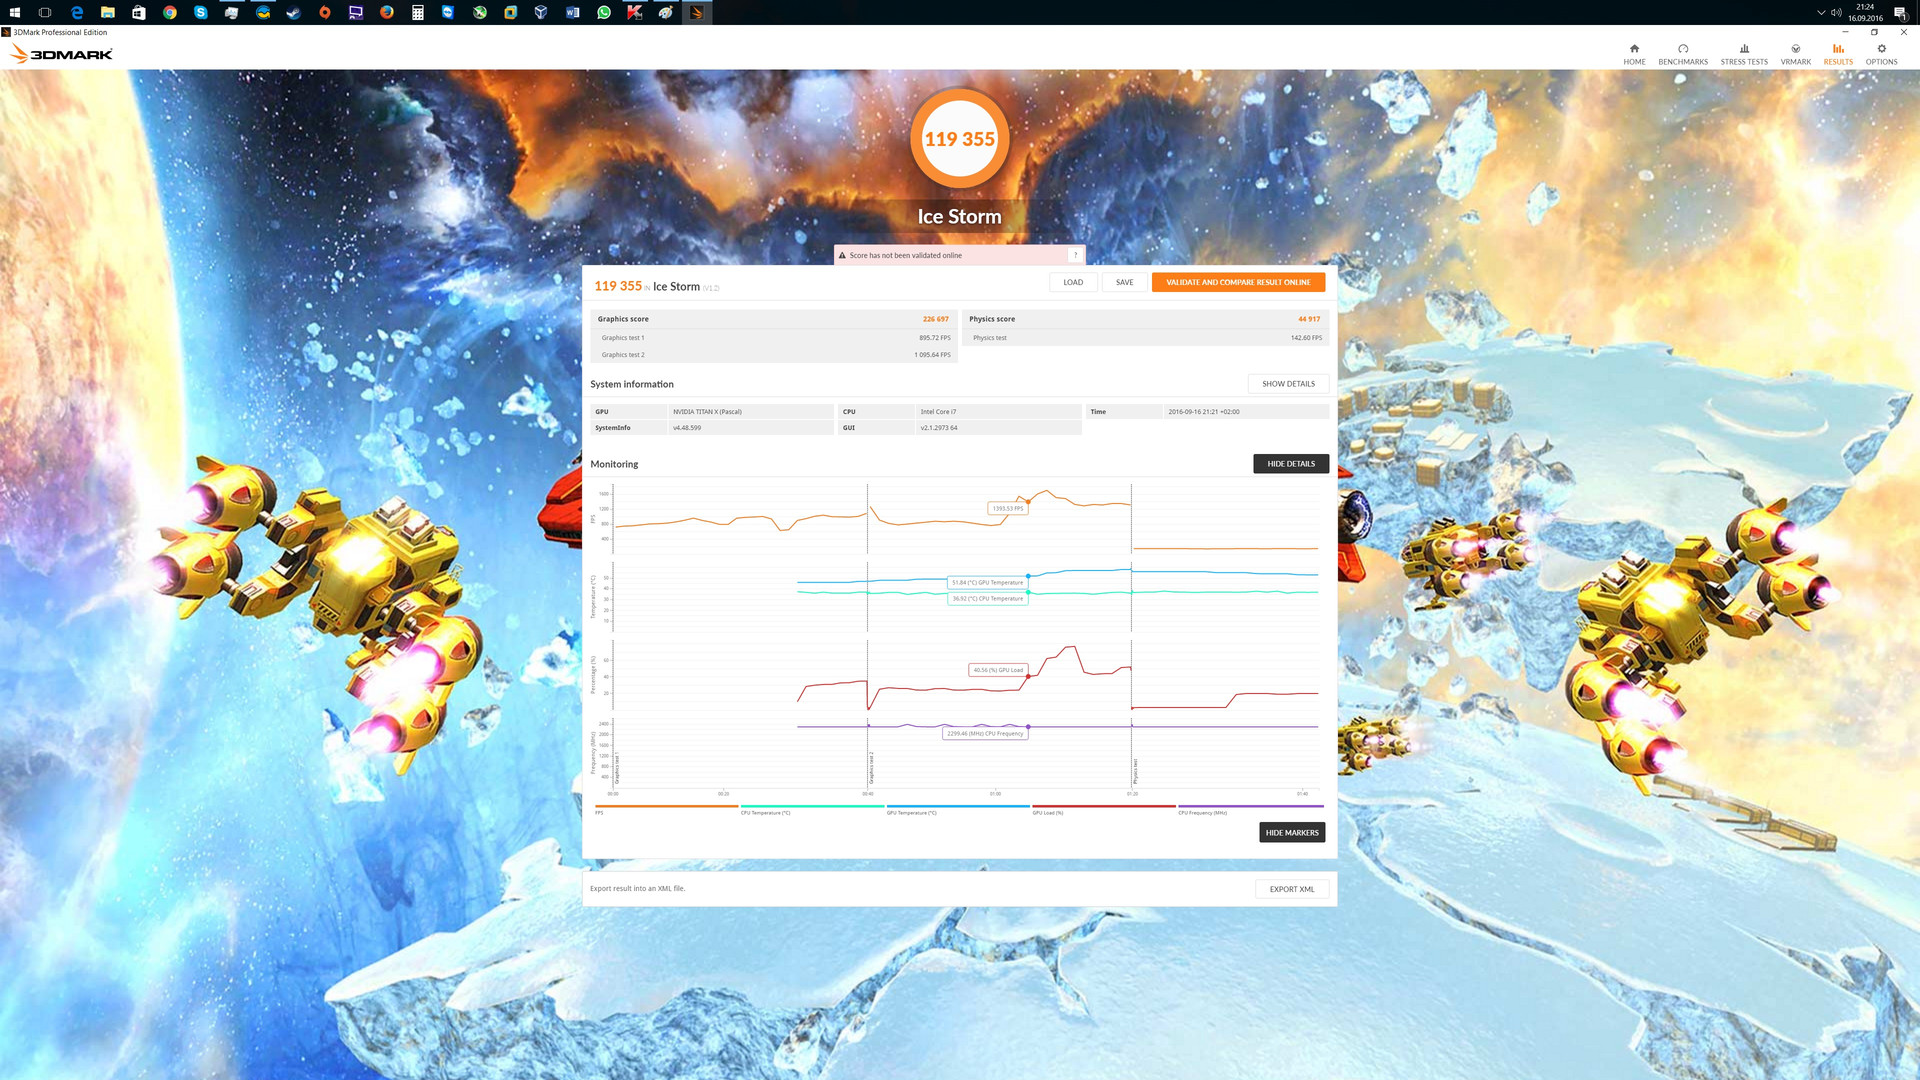Viewport: 1920px width, 1080px height.
Task: Open Origin from the taskbar
Action: (325, 12)
